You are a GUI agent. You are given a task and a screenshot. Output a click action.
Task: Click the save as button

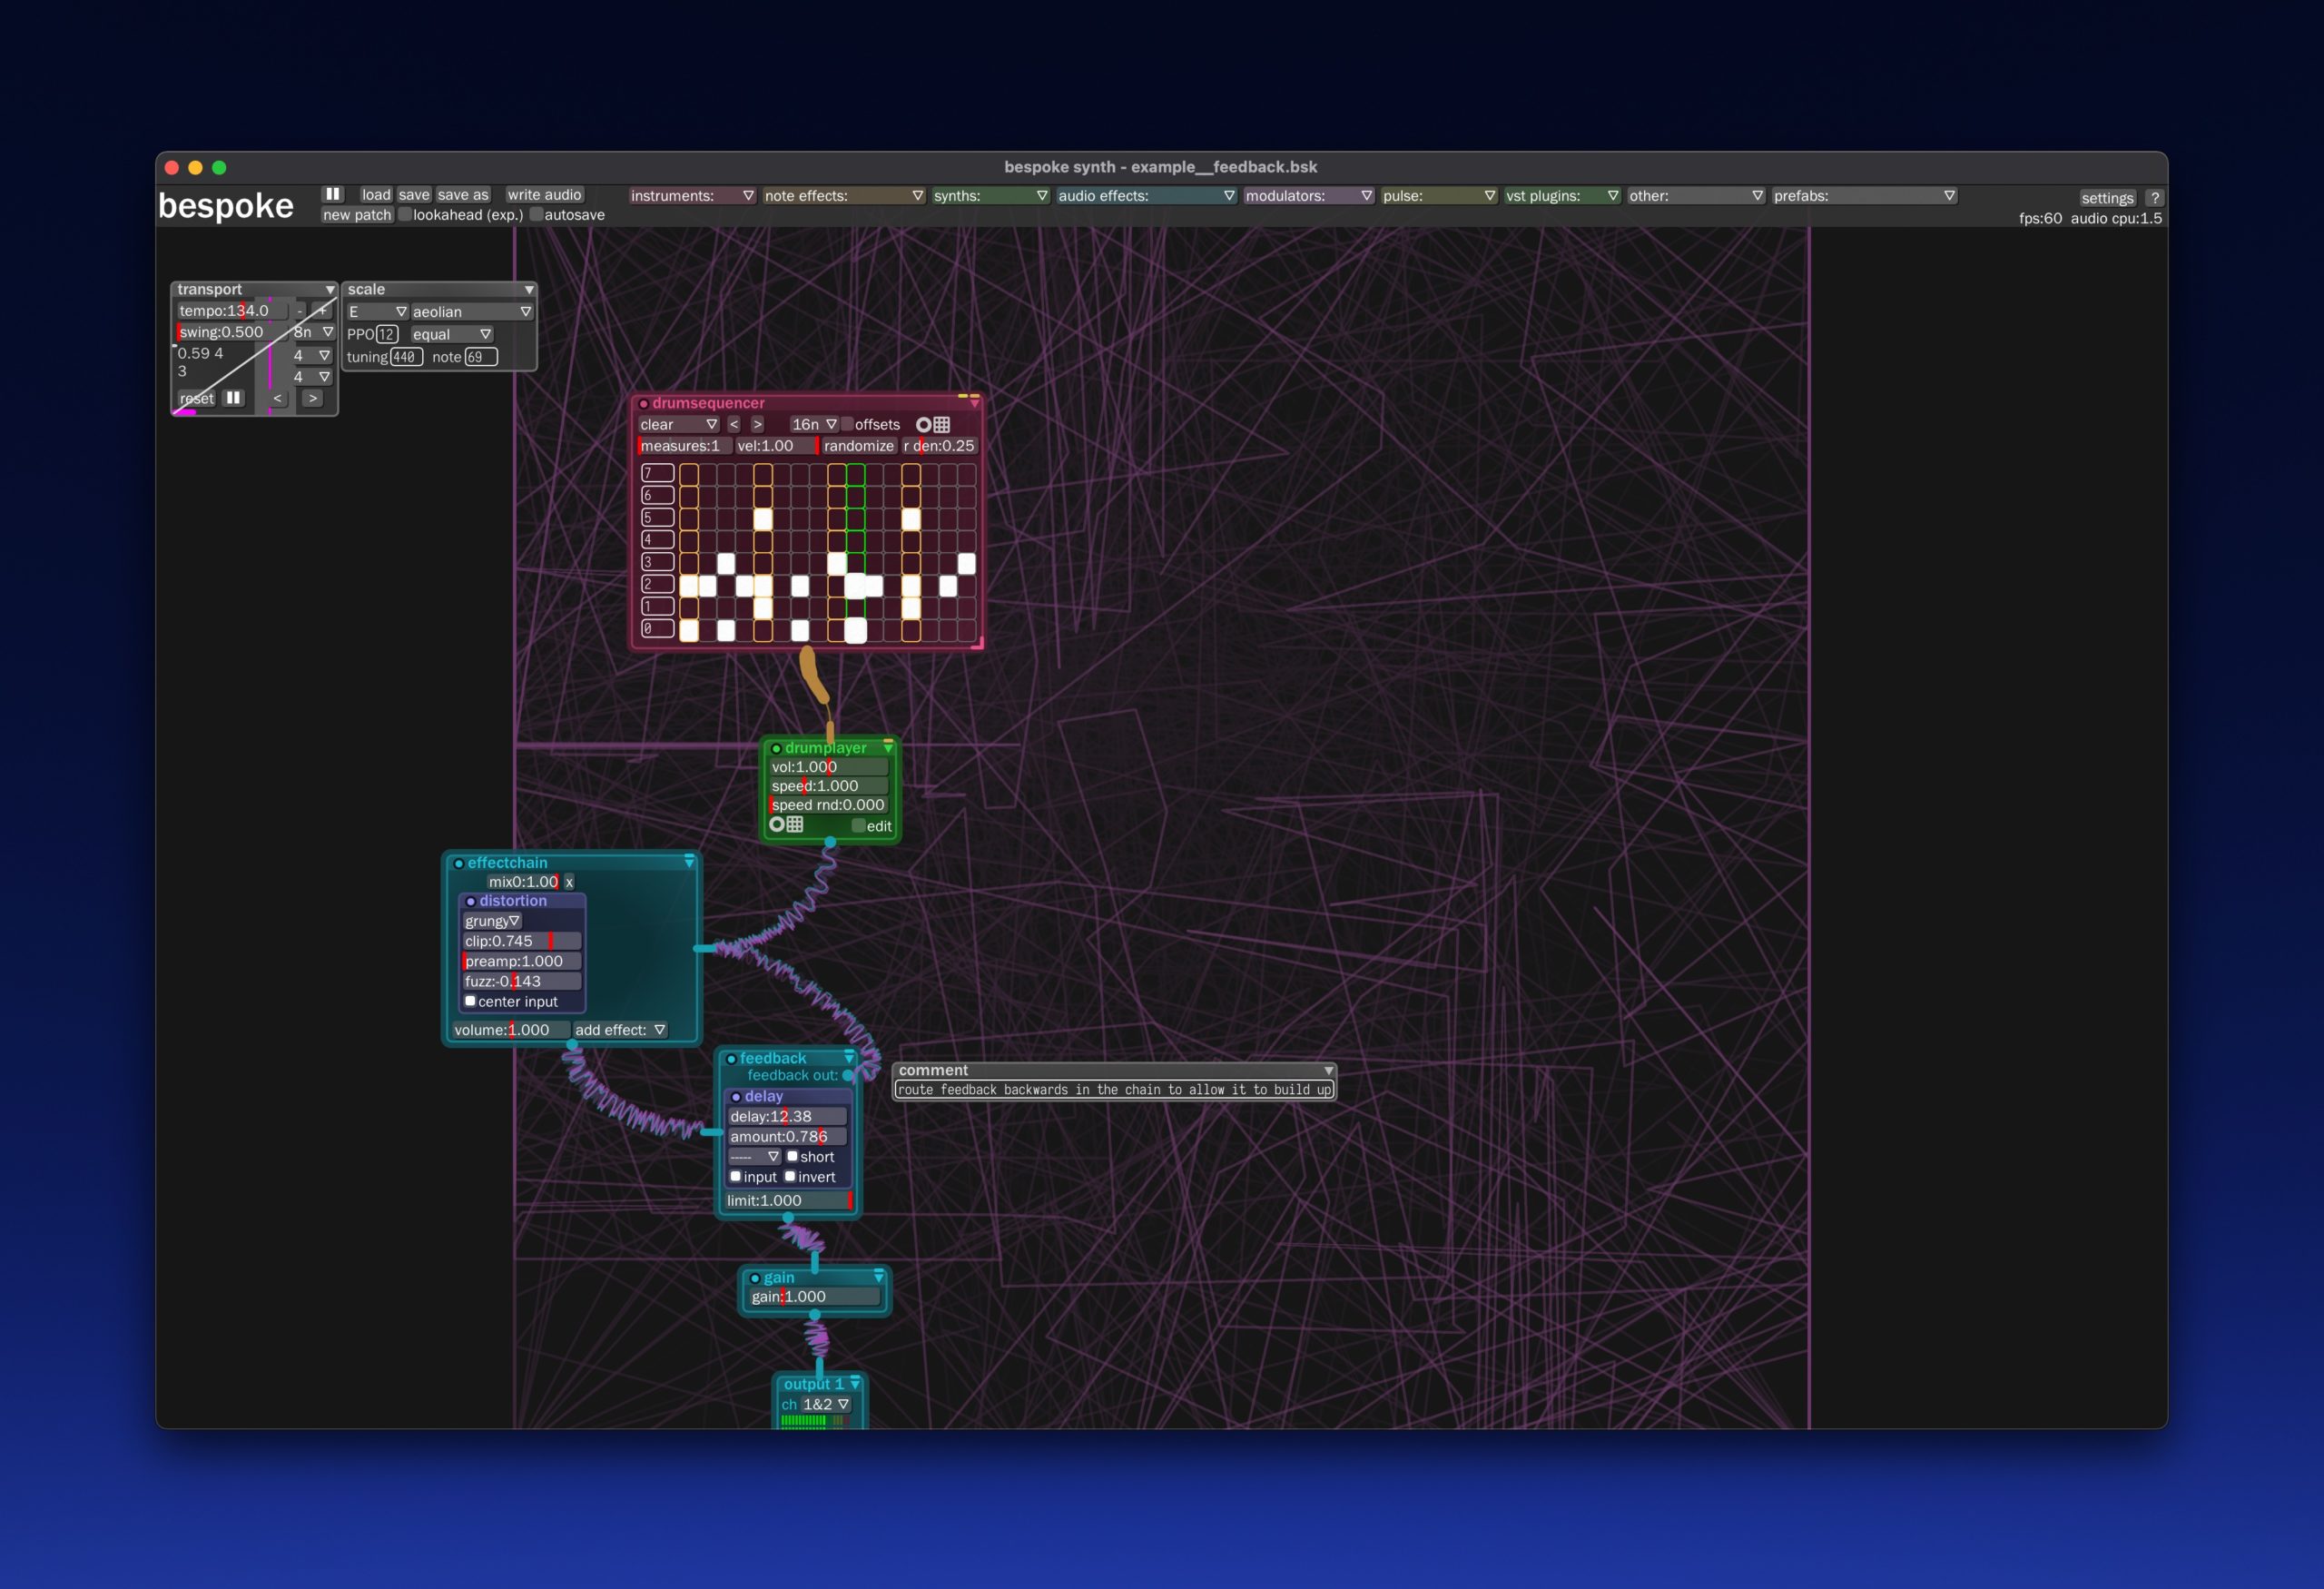tap(463, 194)
